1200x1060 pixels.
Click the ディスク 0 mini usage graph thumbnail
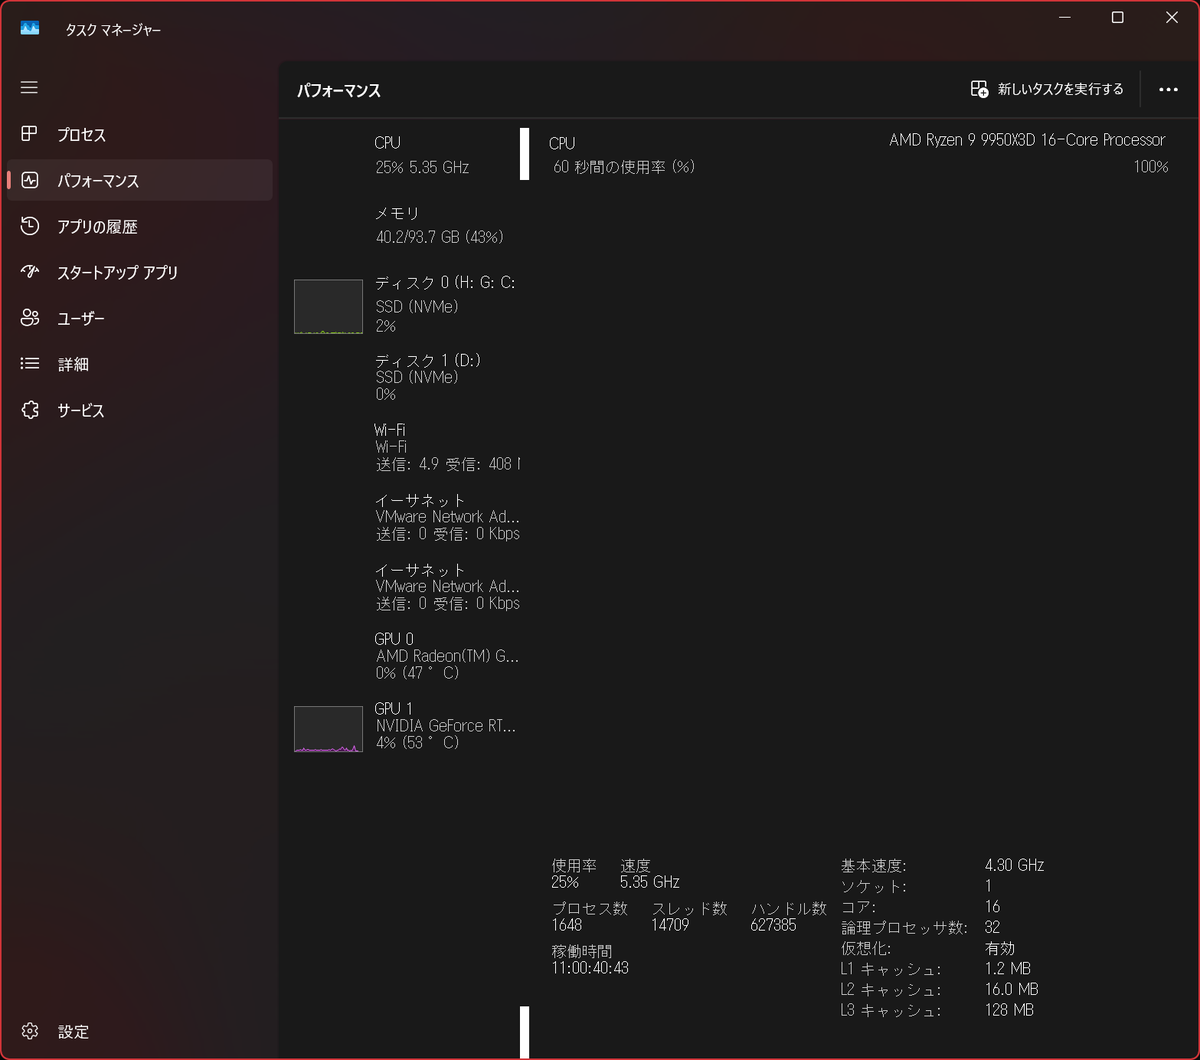click(x=328, y=306)
